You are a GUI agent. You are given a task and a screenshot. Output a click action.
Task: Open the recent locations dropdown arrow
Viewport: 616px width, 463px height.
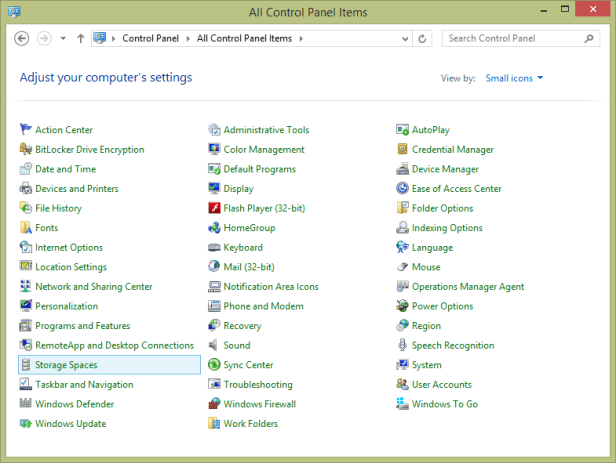(63, 38)
